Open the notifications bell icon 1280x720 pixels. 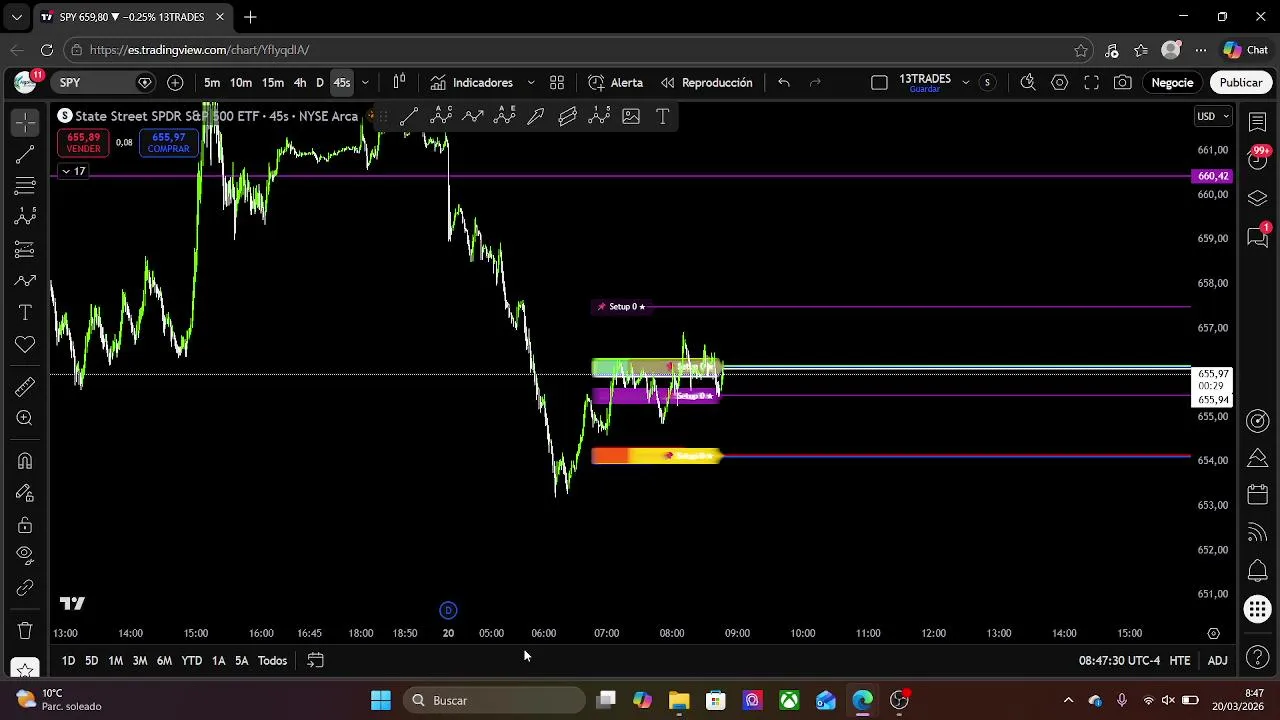pos(1258,571)
